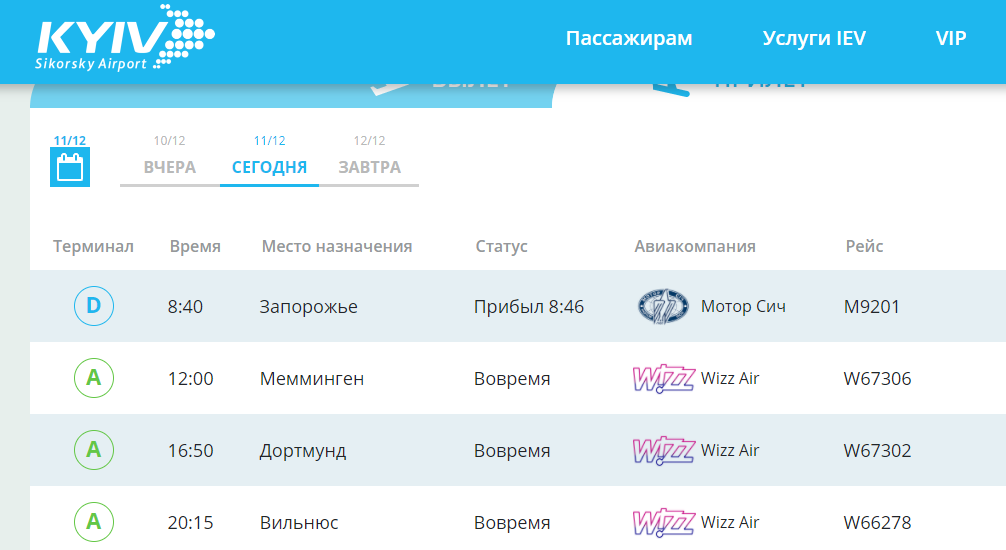Click flight number W66278
This screenshot has width=1006, height=550.
click(x=877, y=522)
